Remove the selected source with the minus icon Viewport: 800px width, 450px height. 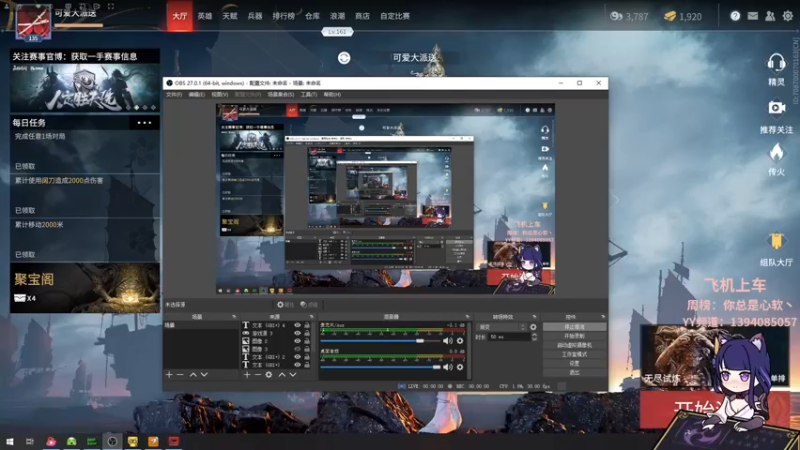(258, 375)
